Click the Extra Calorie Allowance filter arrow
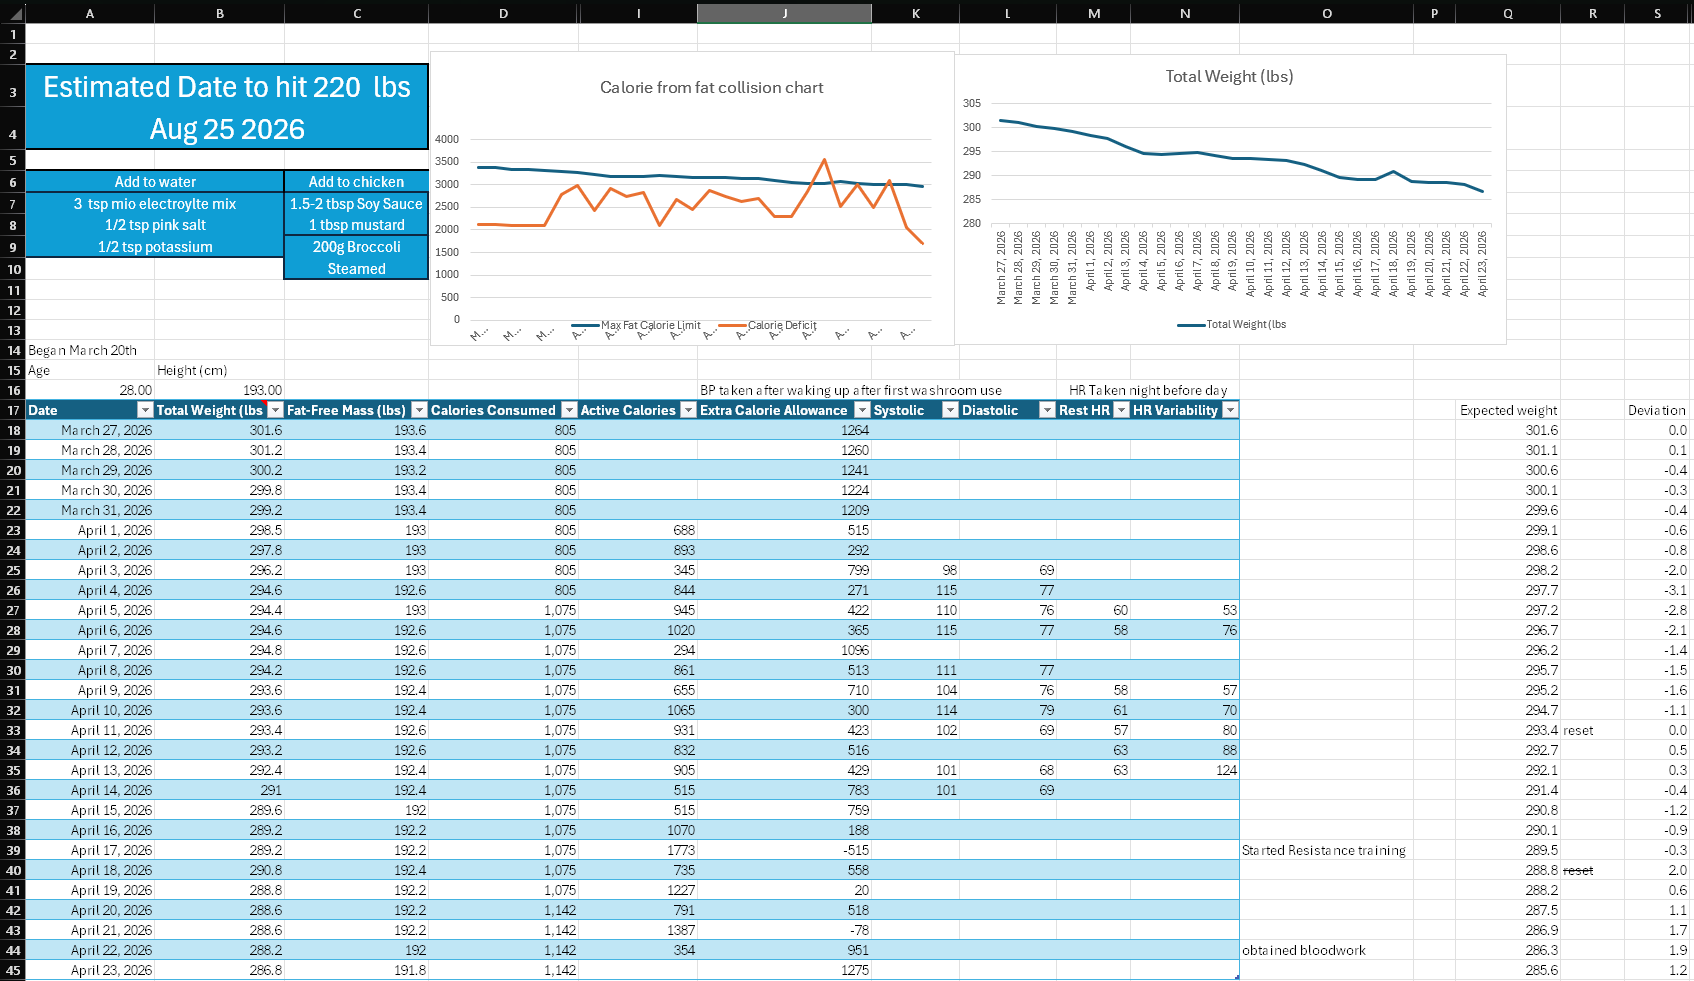This screenshot has width=1694, height=981. pyautogui.click(x=862, y=410)
